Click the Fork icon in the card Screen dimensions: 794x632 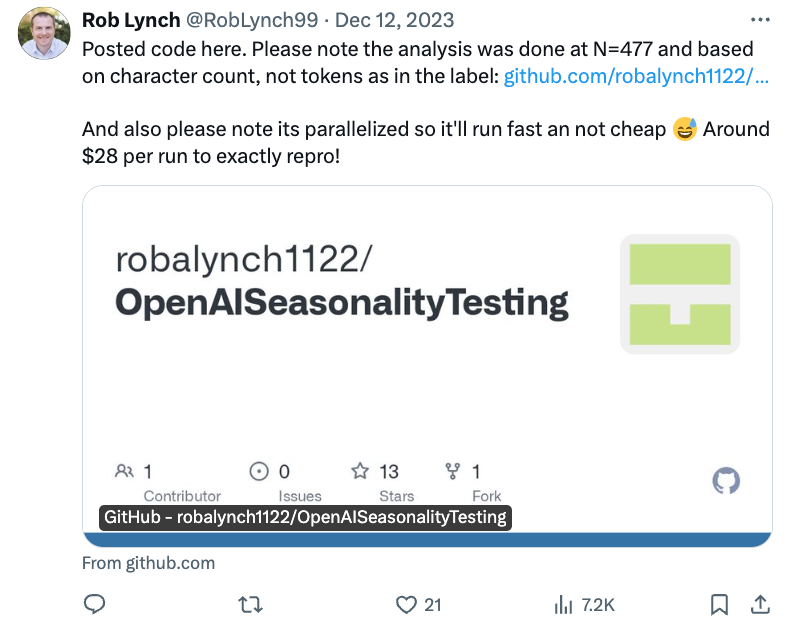coord(452,471)
